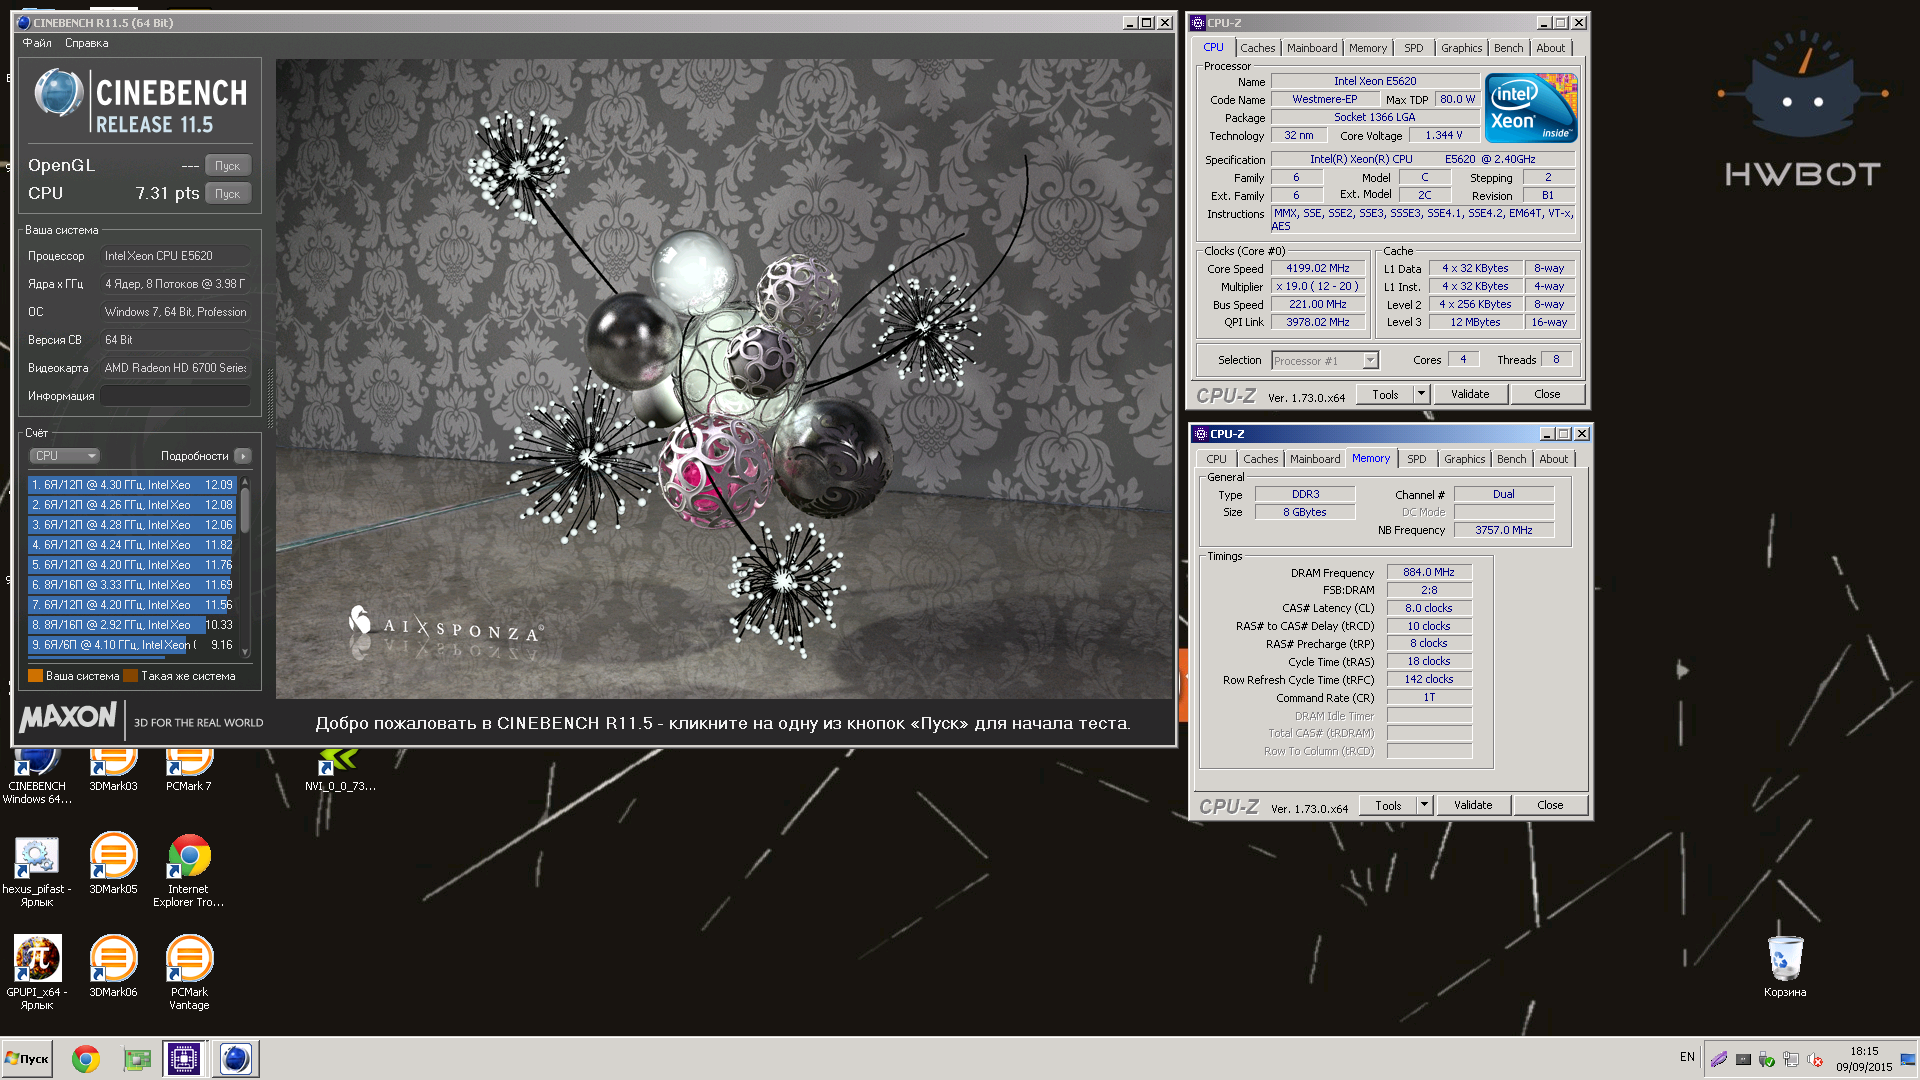Click the Chrome icon in the taskbar
Image resolution: width=1920 pixels, height=1080 pixels.
(86, 1059)
